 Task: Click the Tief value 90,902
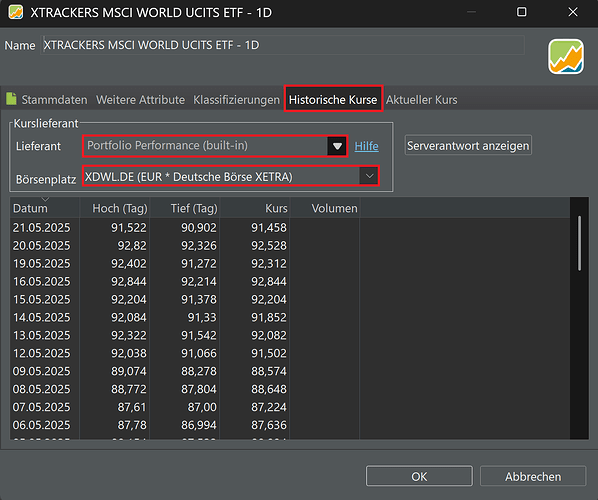point(199,228)
